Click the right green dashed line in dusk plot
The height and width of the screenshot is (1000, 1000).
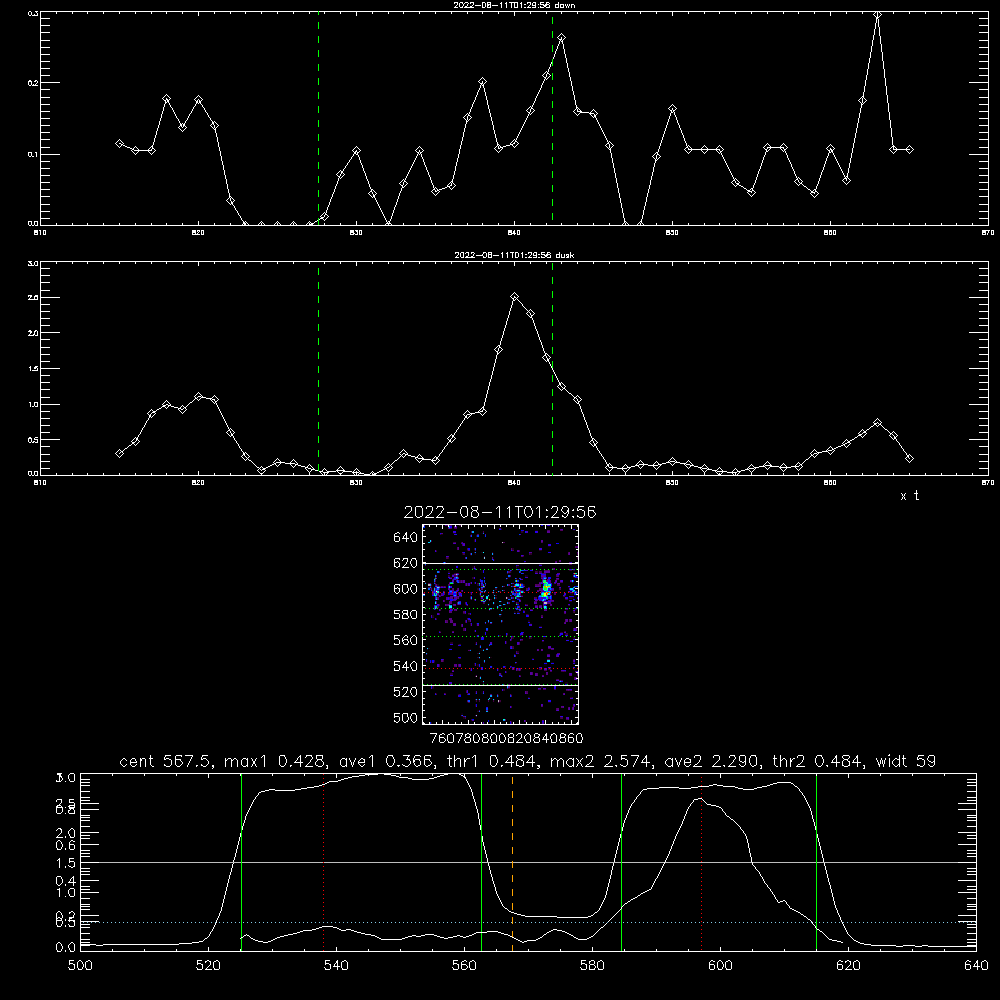[x=552, y=368]
